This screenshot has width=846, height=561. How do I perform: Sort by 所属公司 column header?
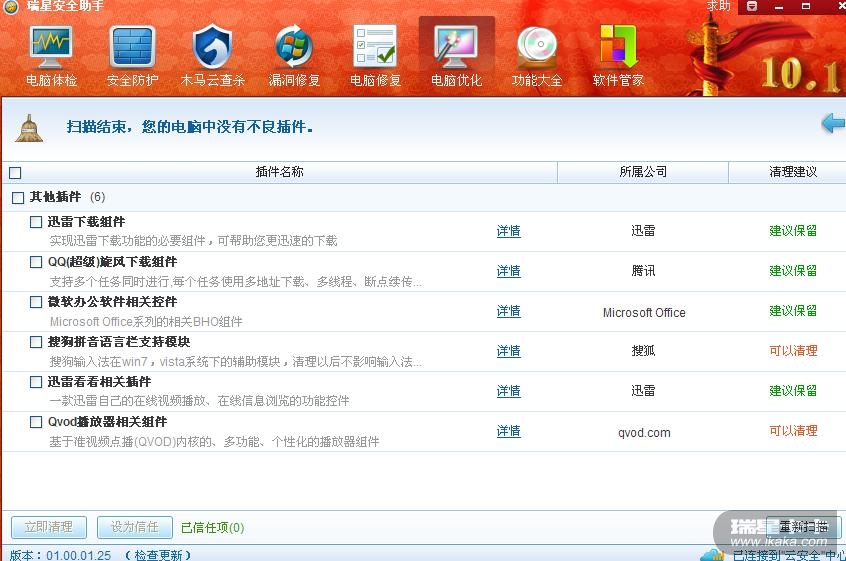click(643, 172)
